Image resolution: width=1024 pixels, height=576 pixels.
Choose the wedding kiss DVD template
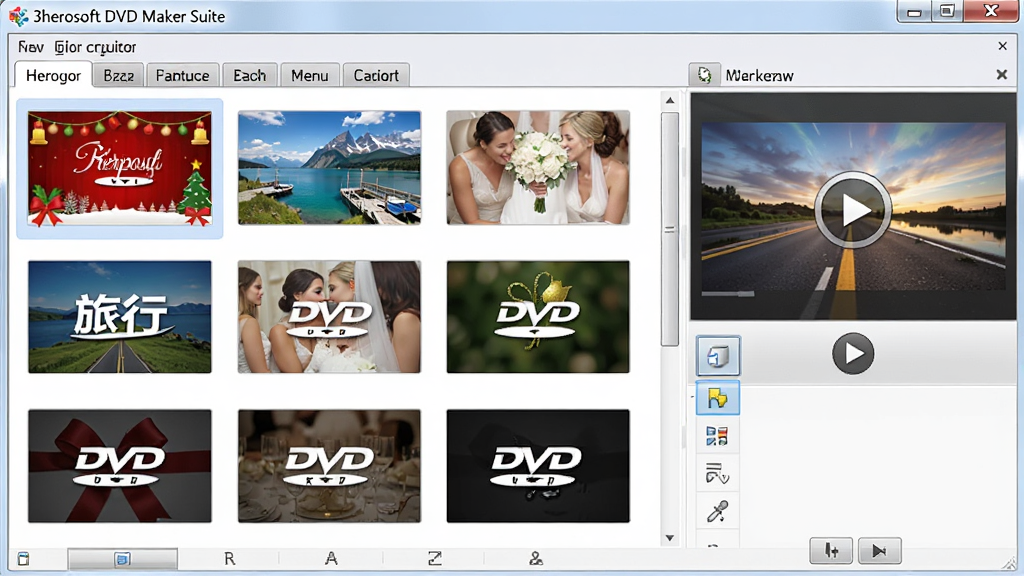pos(329,317)
